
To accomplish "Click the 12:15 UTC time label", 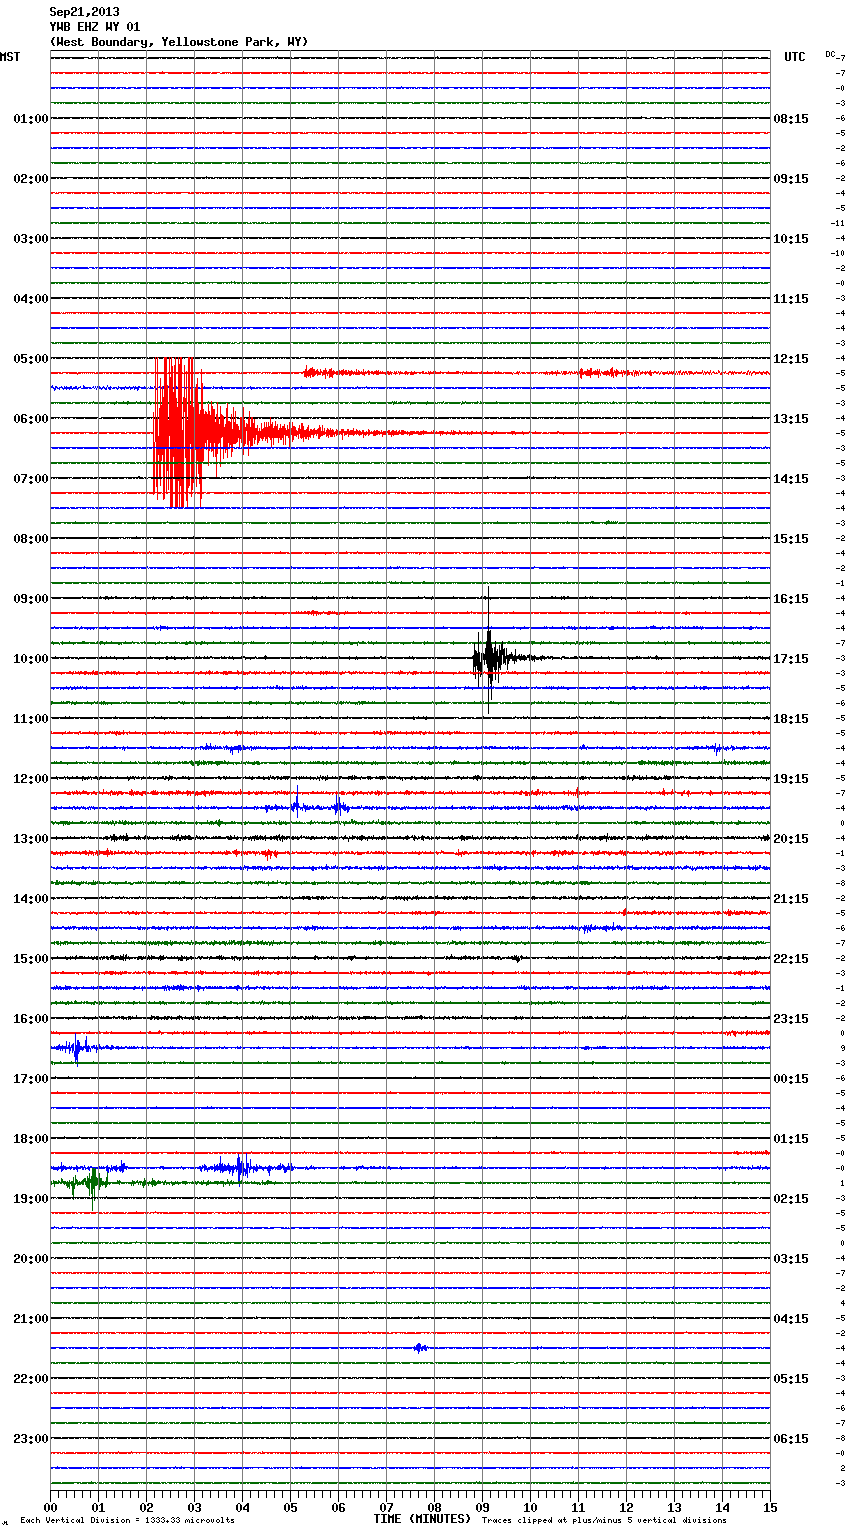I will [791, 359].
